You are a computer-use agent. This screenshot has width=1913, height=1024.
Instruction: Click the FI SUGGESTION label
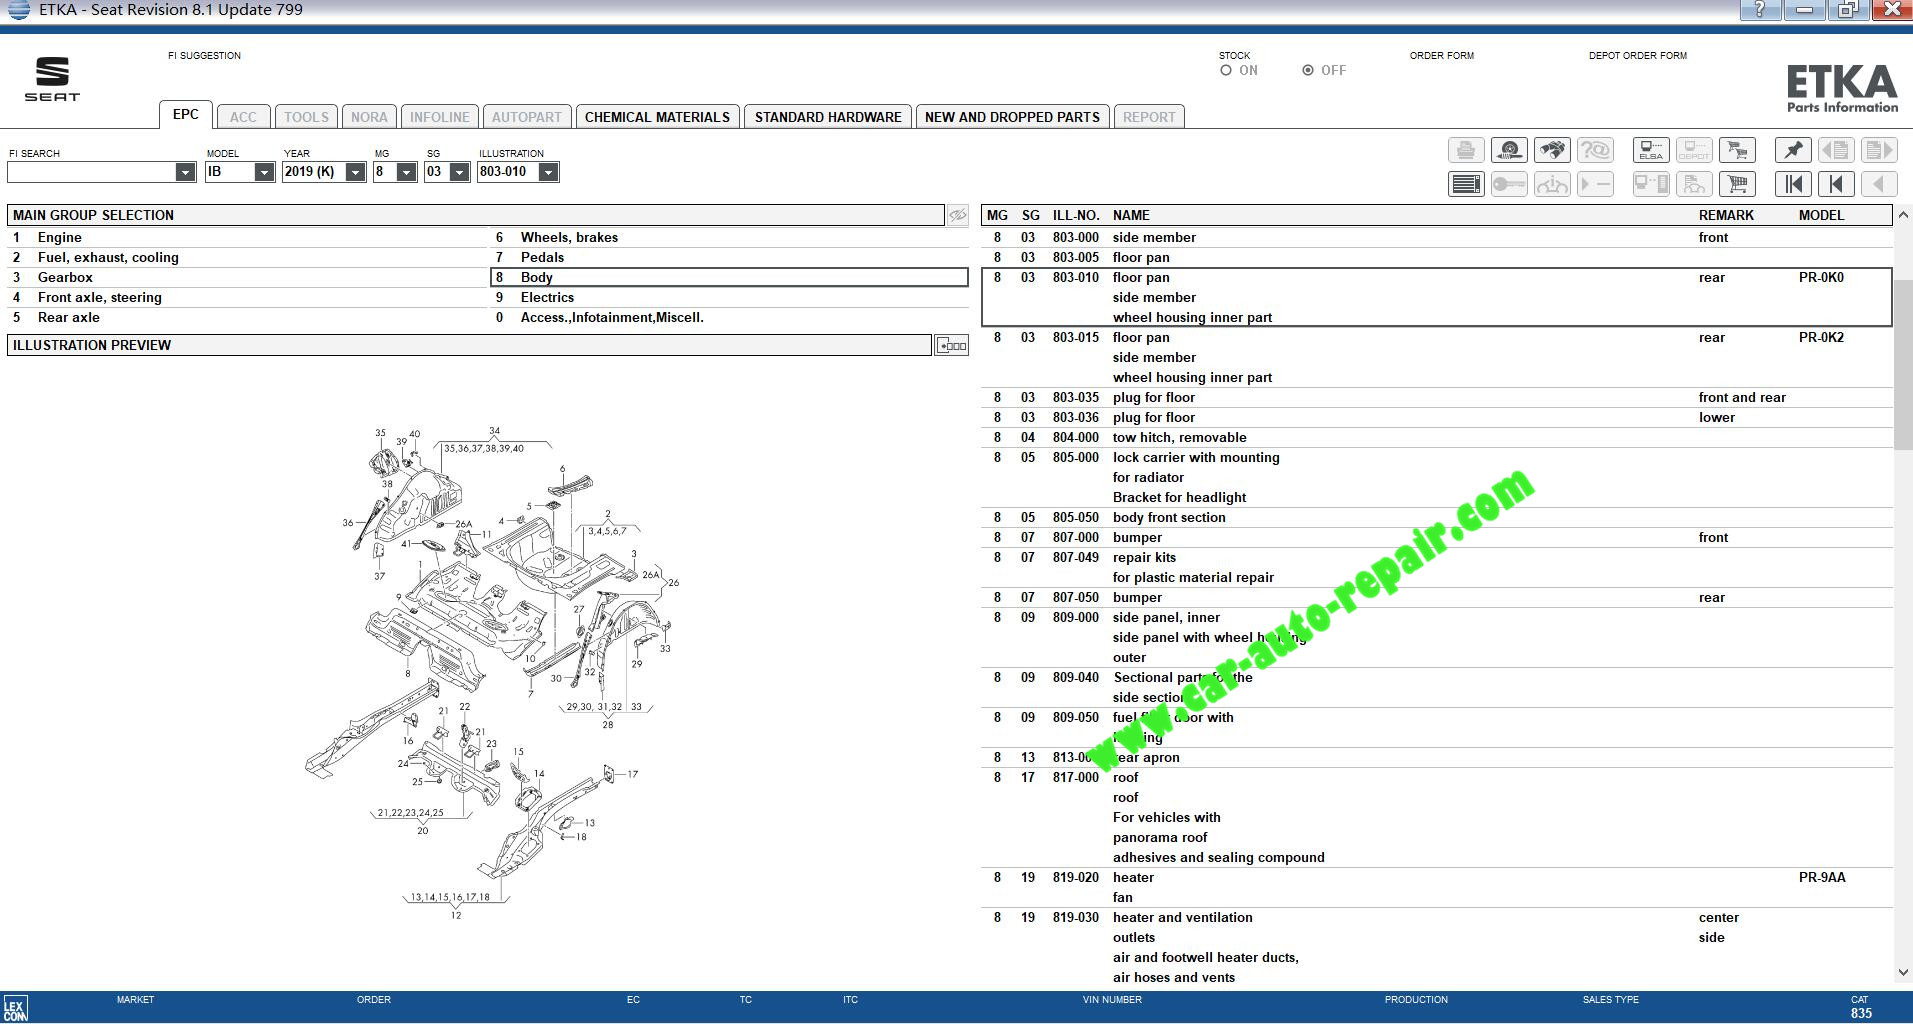[205, 56]
